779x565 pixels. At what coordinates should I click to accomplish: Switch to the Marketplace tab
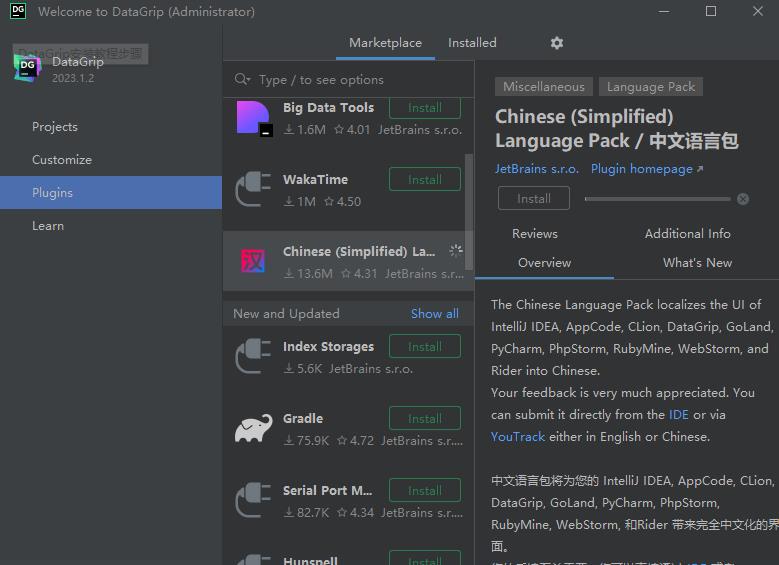point(385,43)
